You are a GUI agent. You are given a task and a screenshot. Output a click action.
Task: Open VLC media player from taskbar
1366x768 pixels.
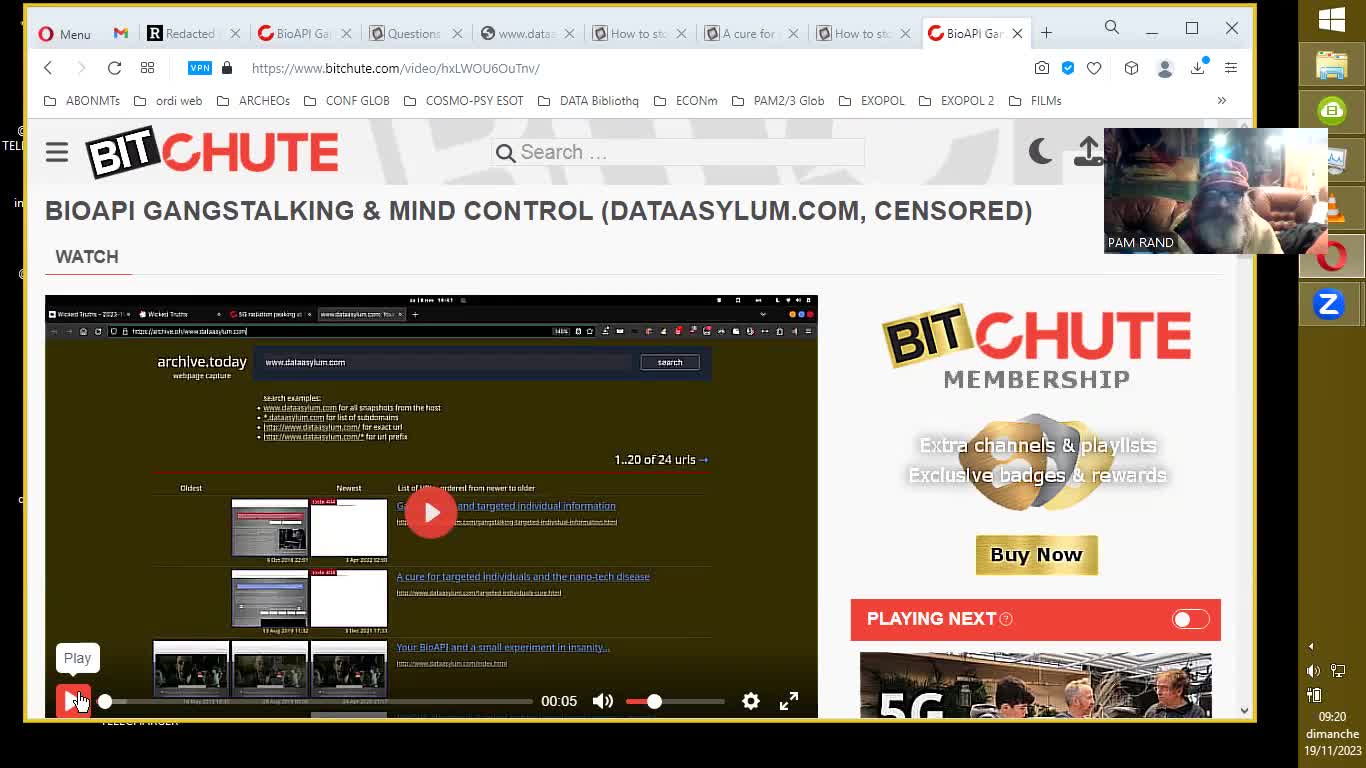(x=1332, y=210)
